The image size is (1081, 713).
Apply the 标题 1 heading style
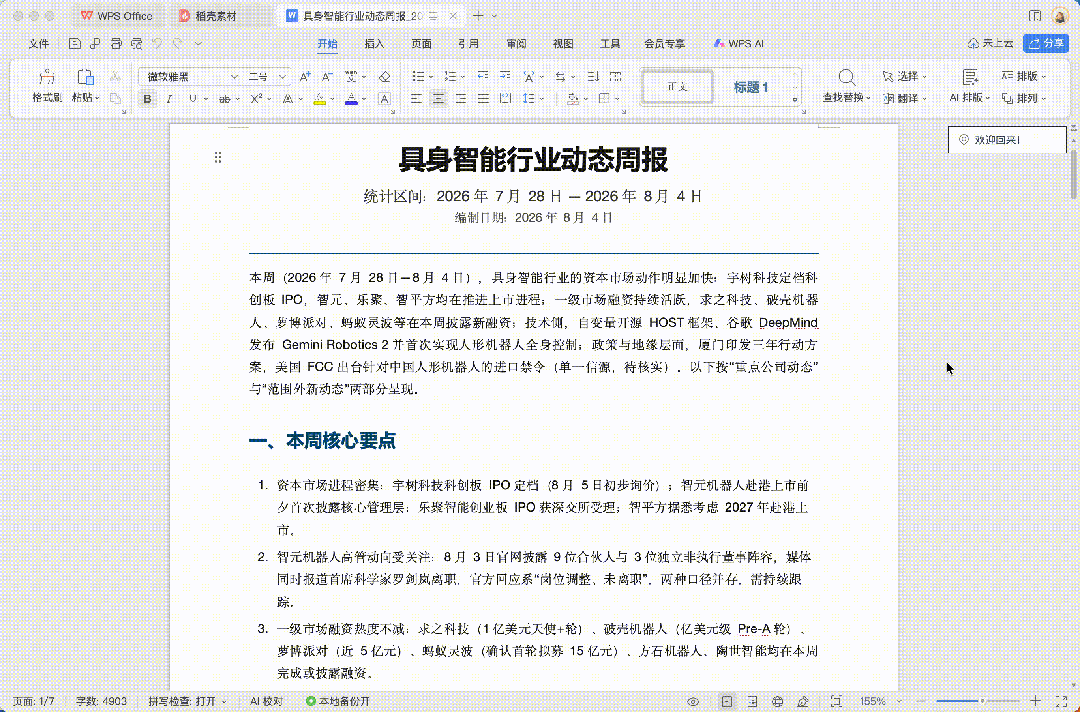(751, 87)
